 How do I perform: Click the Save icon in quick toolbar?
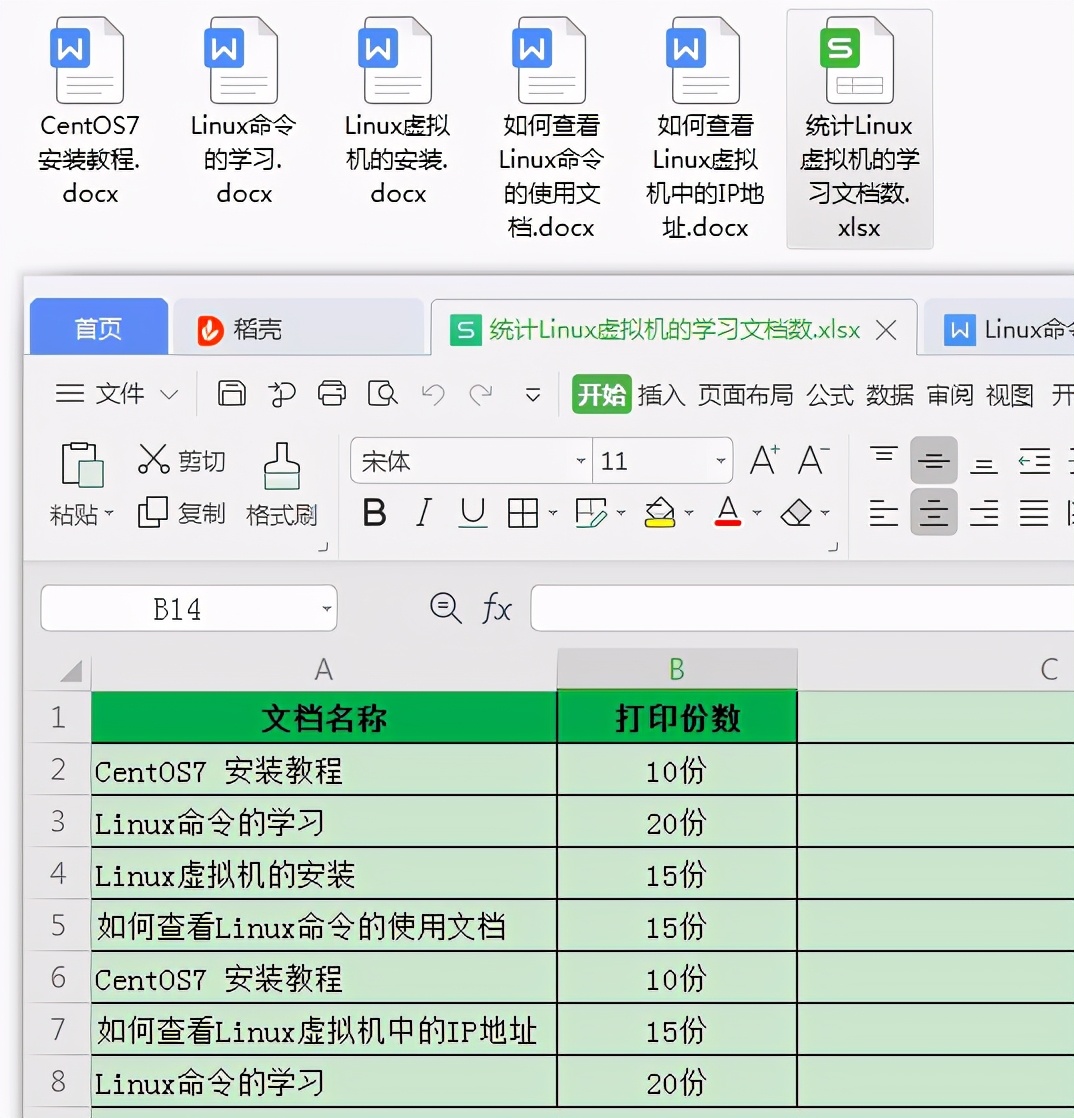coord(232,393)
